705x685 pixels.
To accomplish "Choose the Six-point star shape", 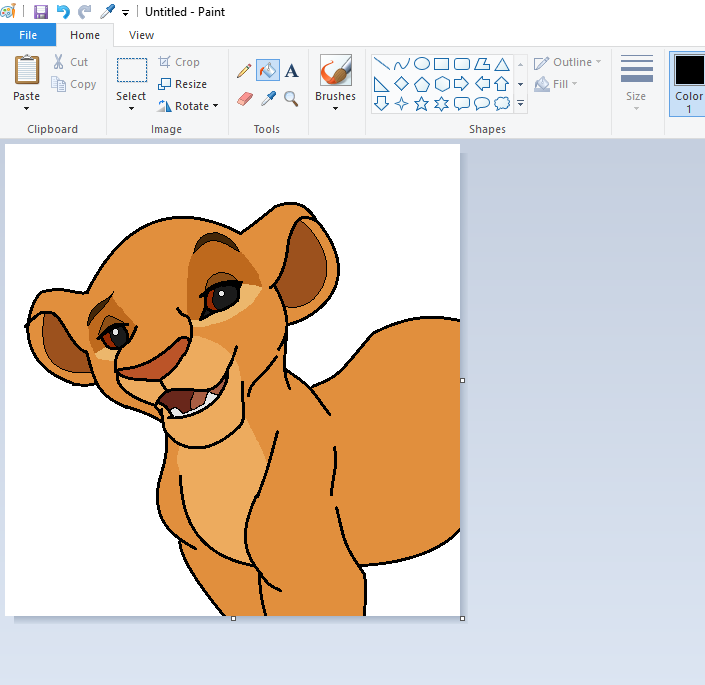I will (x=442, y=104).
